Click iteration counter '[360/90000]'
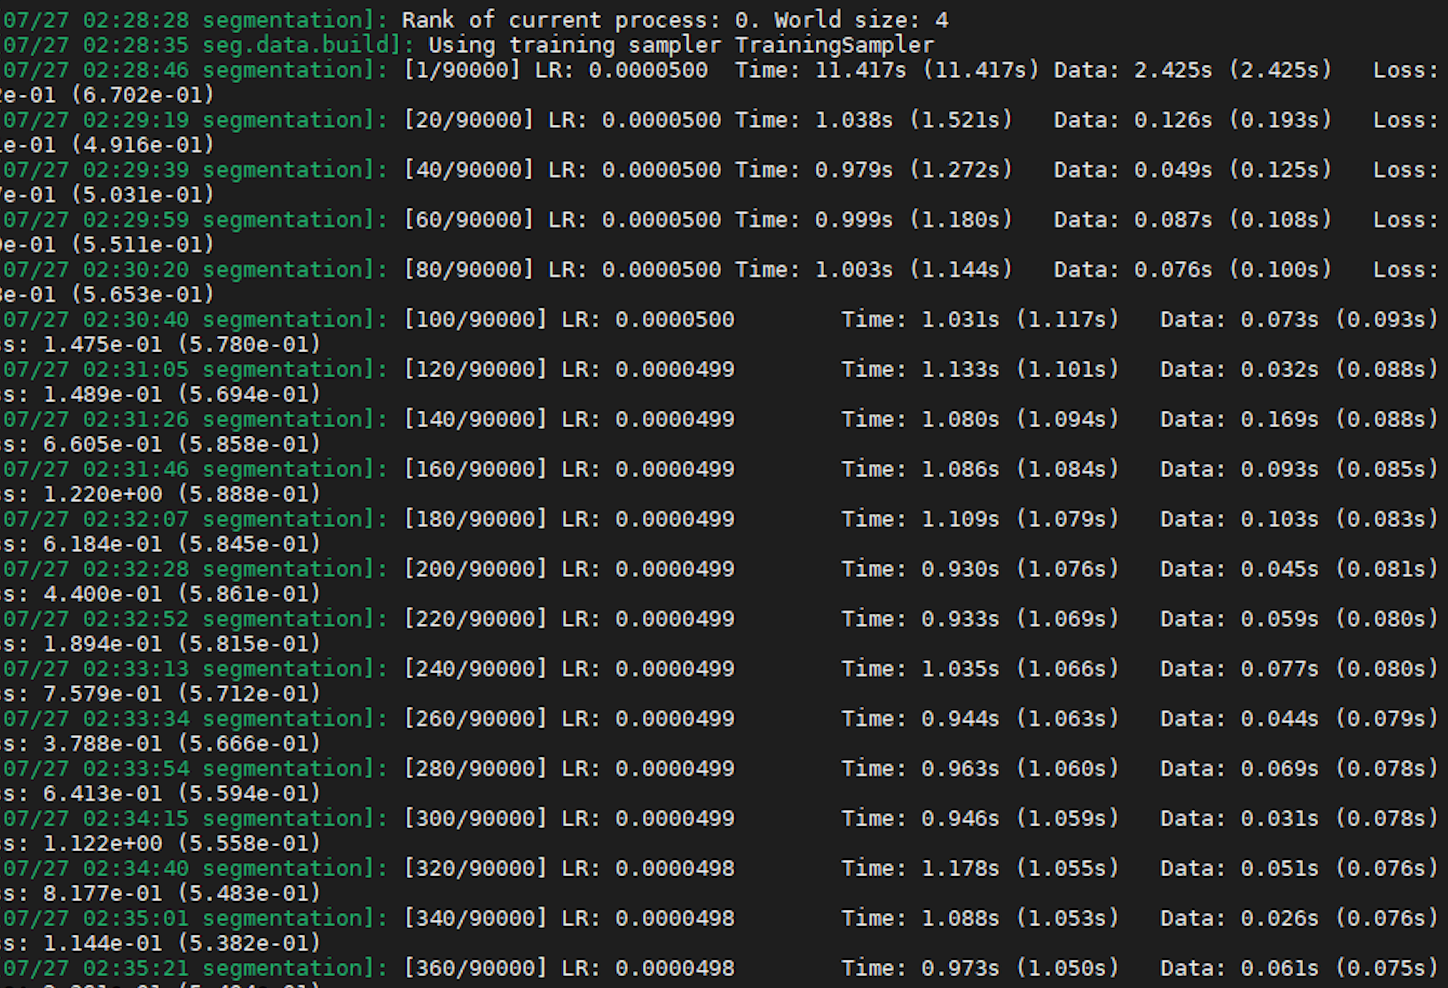This screenshot has height=988, width=1448. [475, 970]
